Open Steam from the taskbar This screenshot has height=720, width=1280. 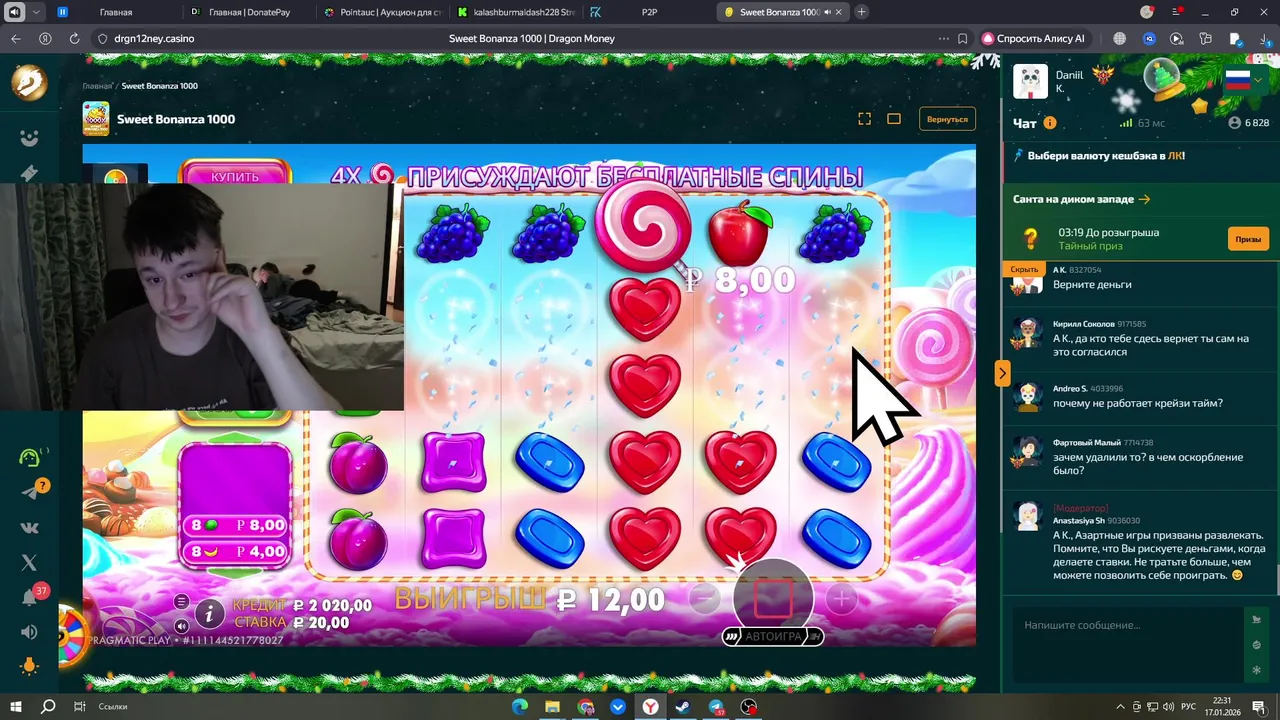(x=683, y=706)
